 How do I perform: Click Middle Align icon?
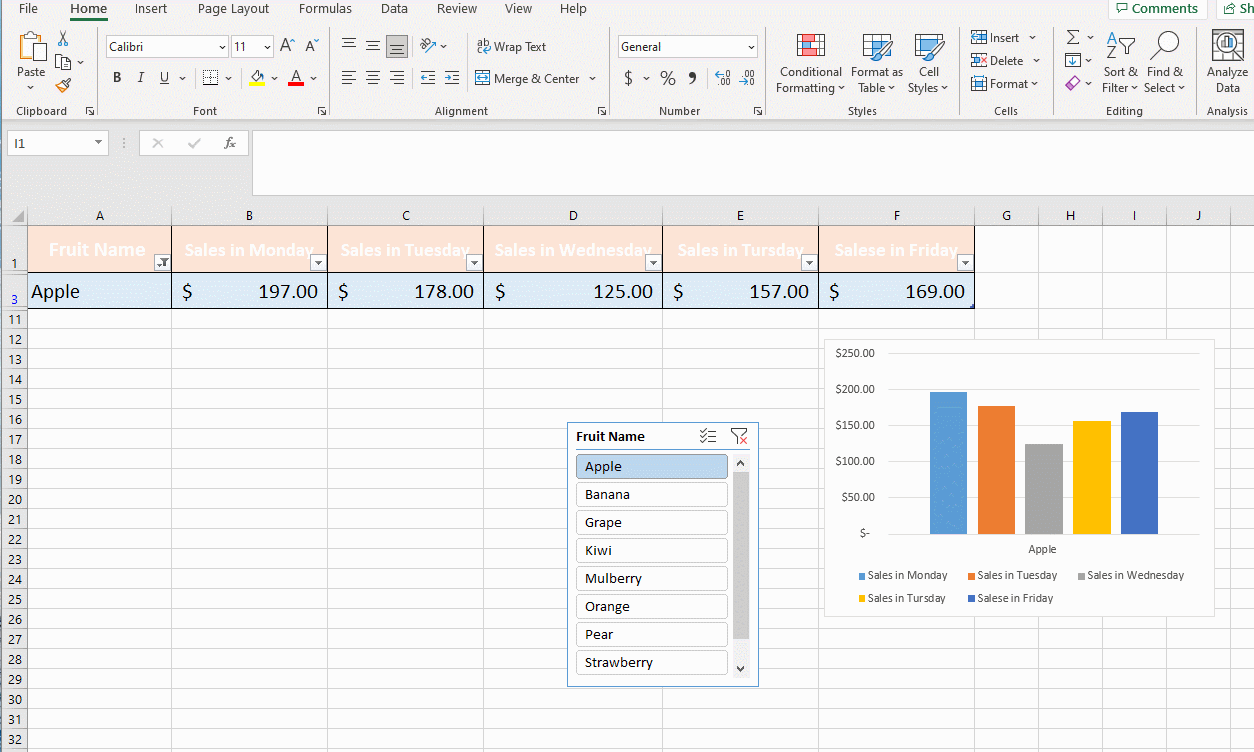coord(372,46)
